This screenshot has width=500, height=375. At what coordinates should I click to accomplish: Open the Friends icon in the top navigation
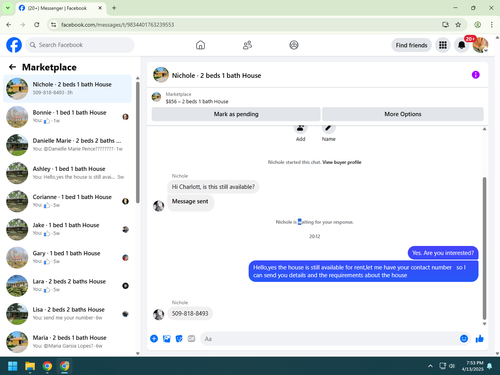pos(247,45)
